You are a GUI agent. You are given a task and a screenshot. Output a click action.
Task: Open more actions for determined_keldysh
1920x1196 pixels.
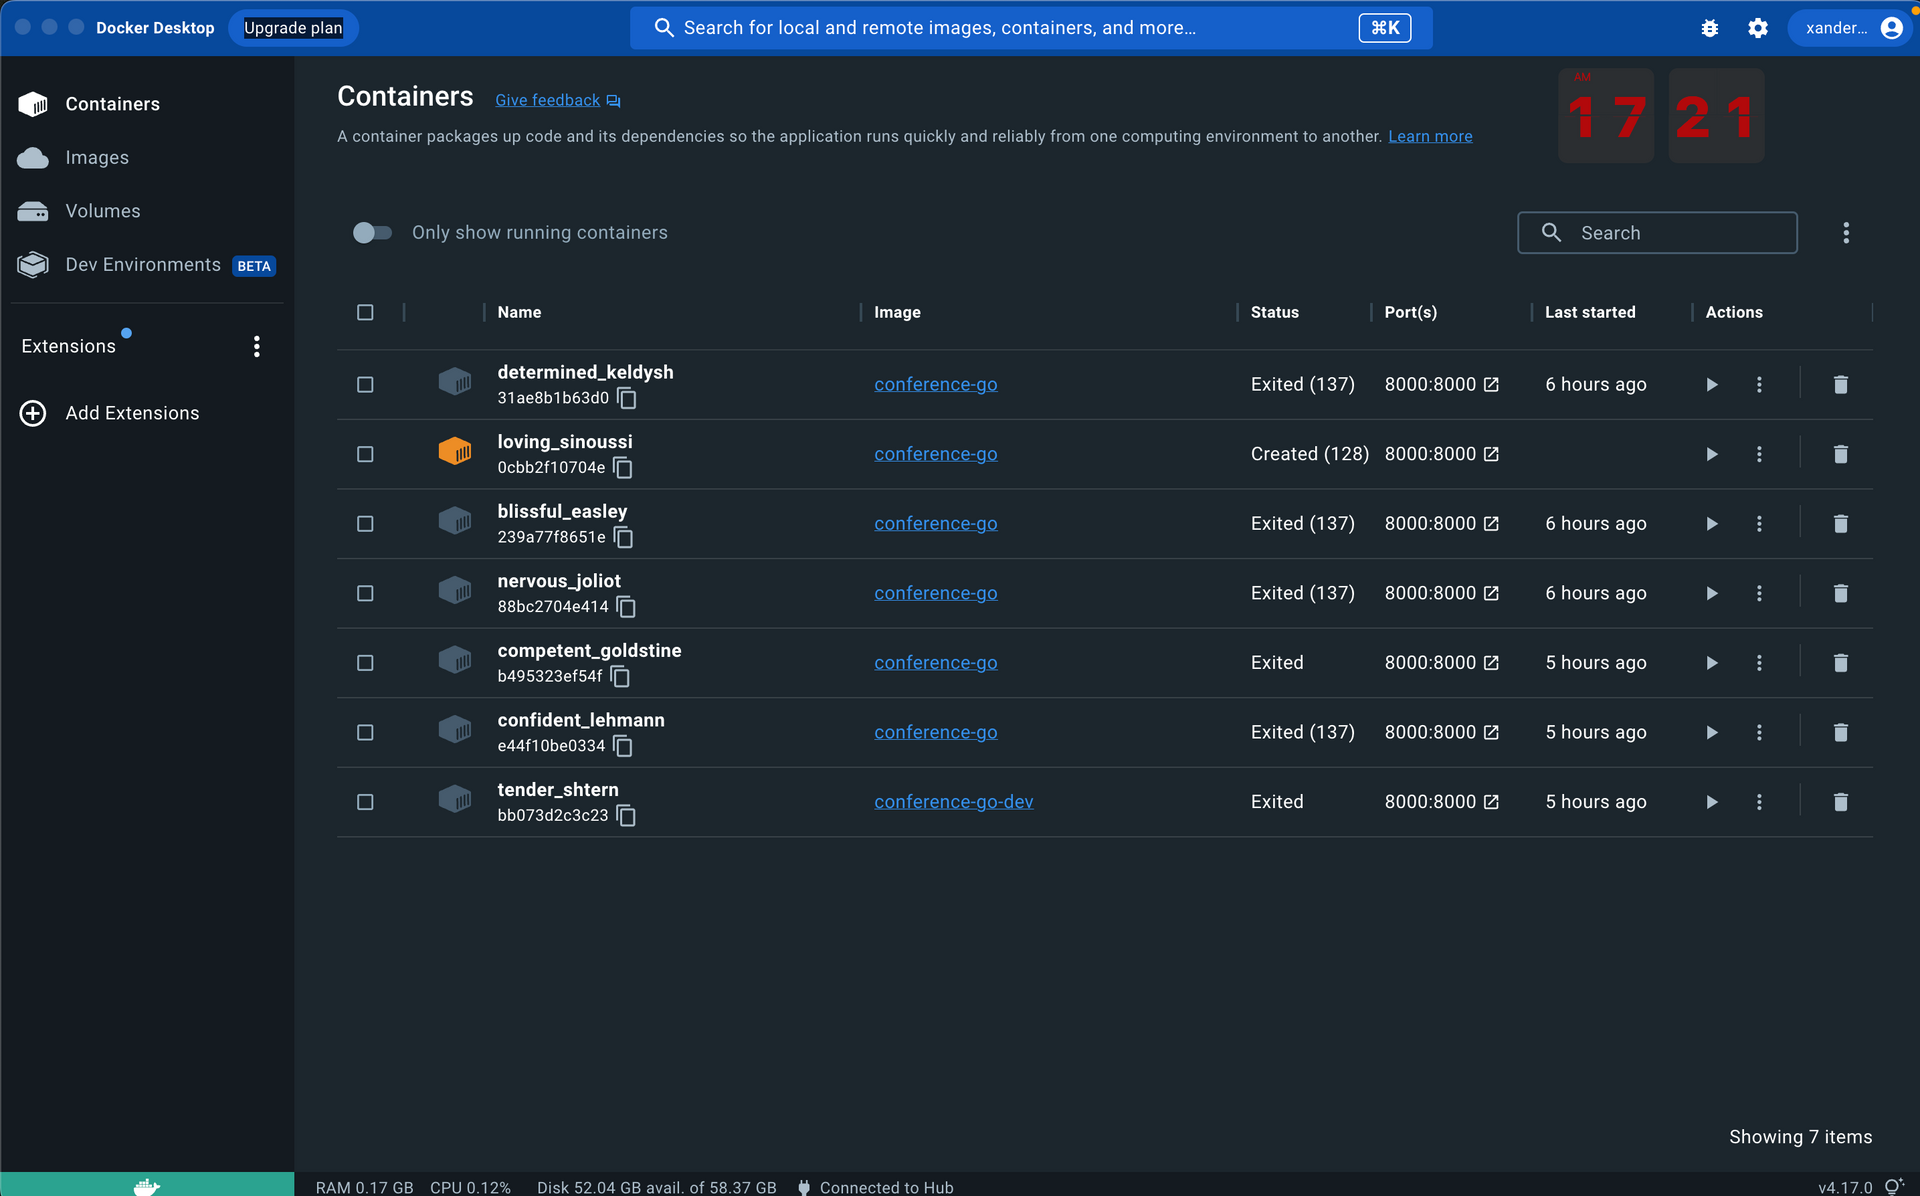click(x=1759, y=385)
